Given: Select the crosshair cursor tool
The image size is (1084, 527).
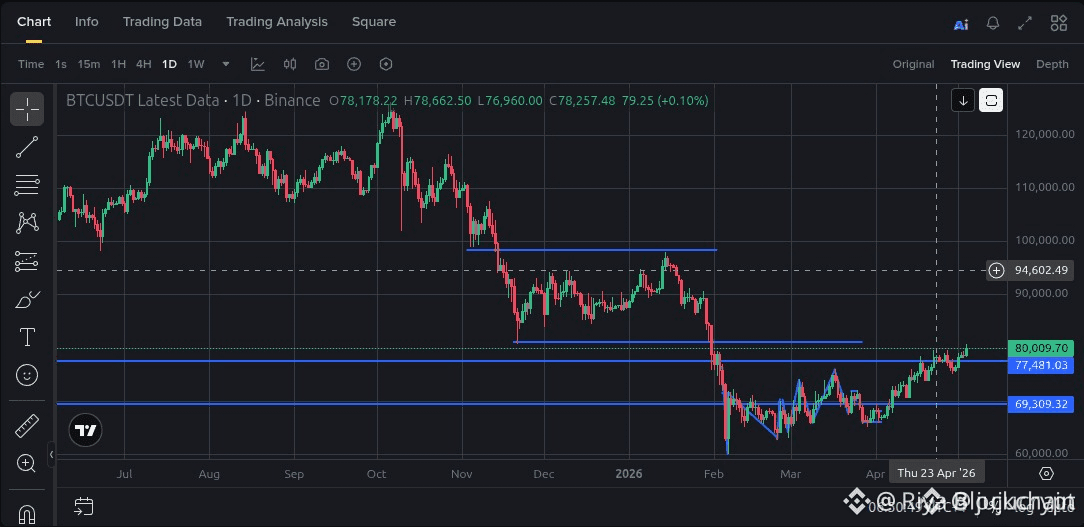Looking at the screenshot, I should coord(27,109).
